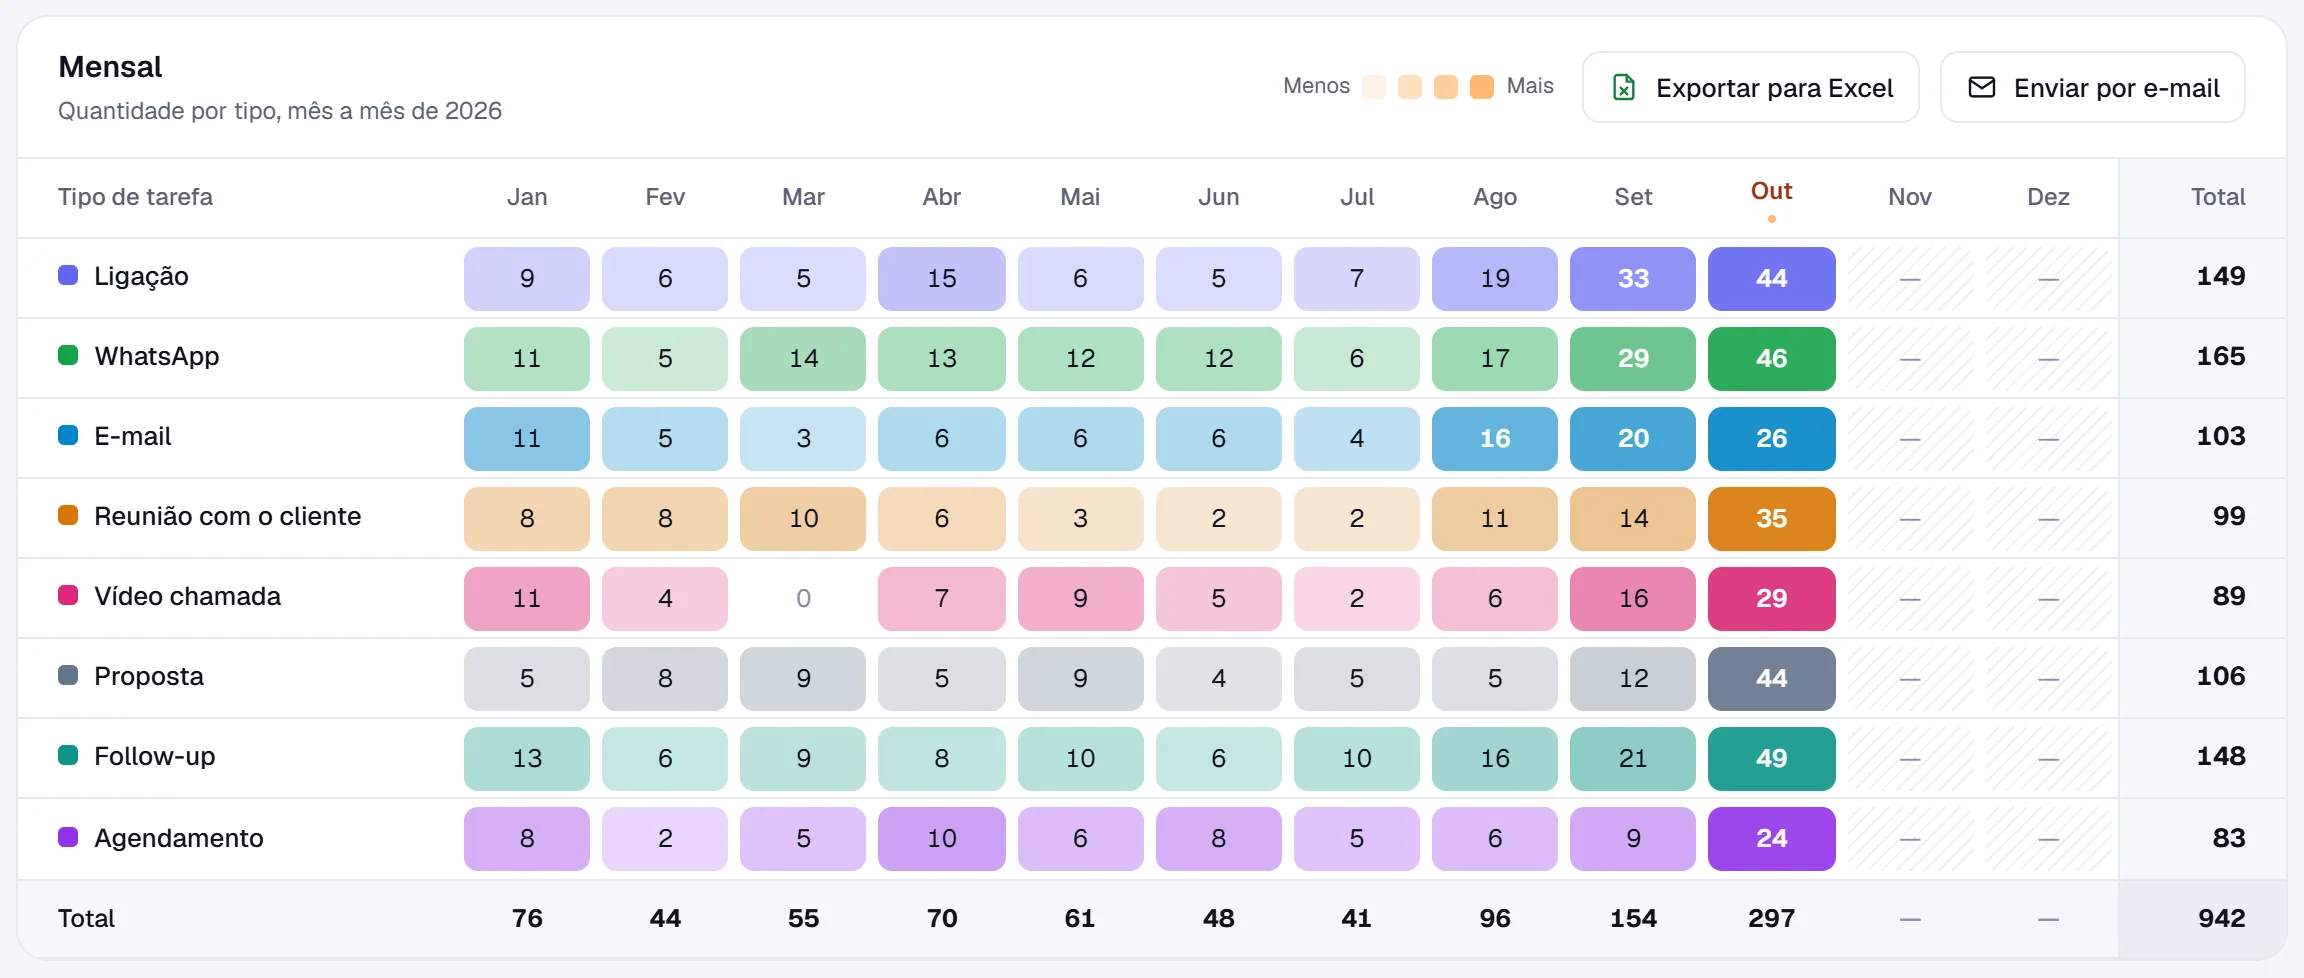This screenshot has width=2304, height=978.
Task: Select the Jan column header
Action: (527, 197)
